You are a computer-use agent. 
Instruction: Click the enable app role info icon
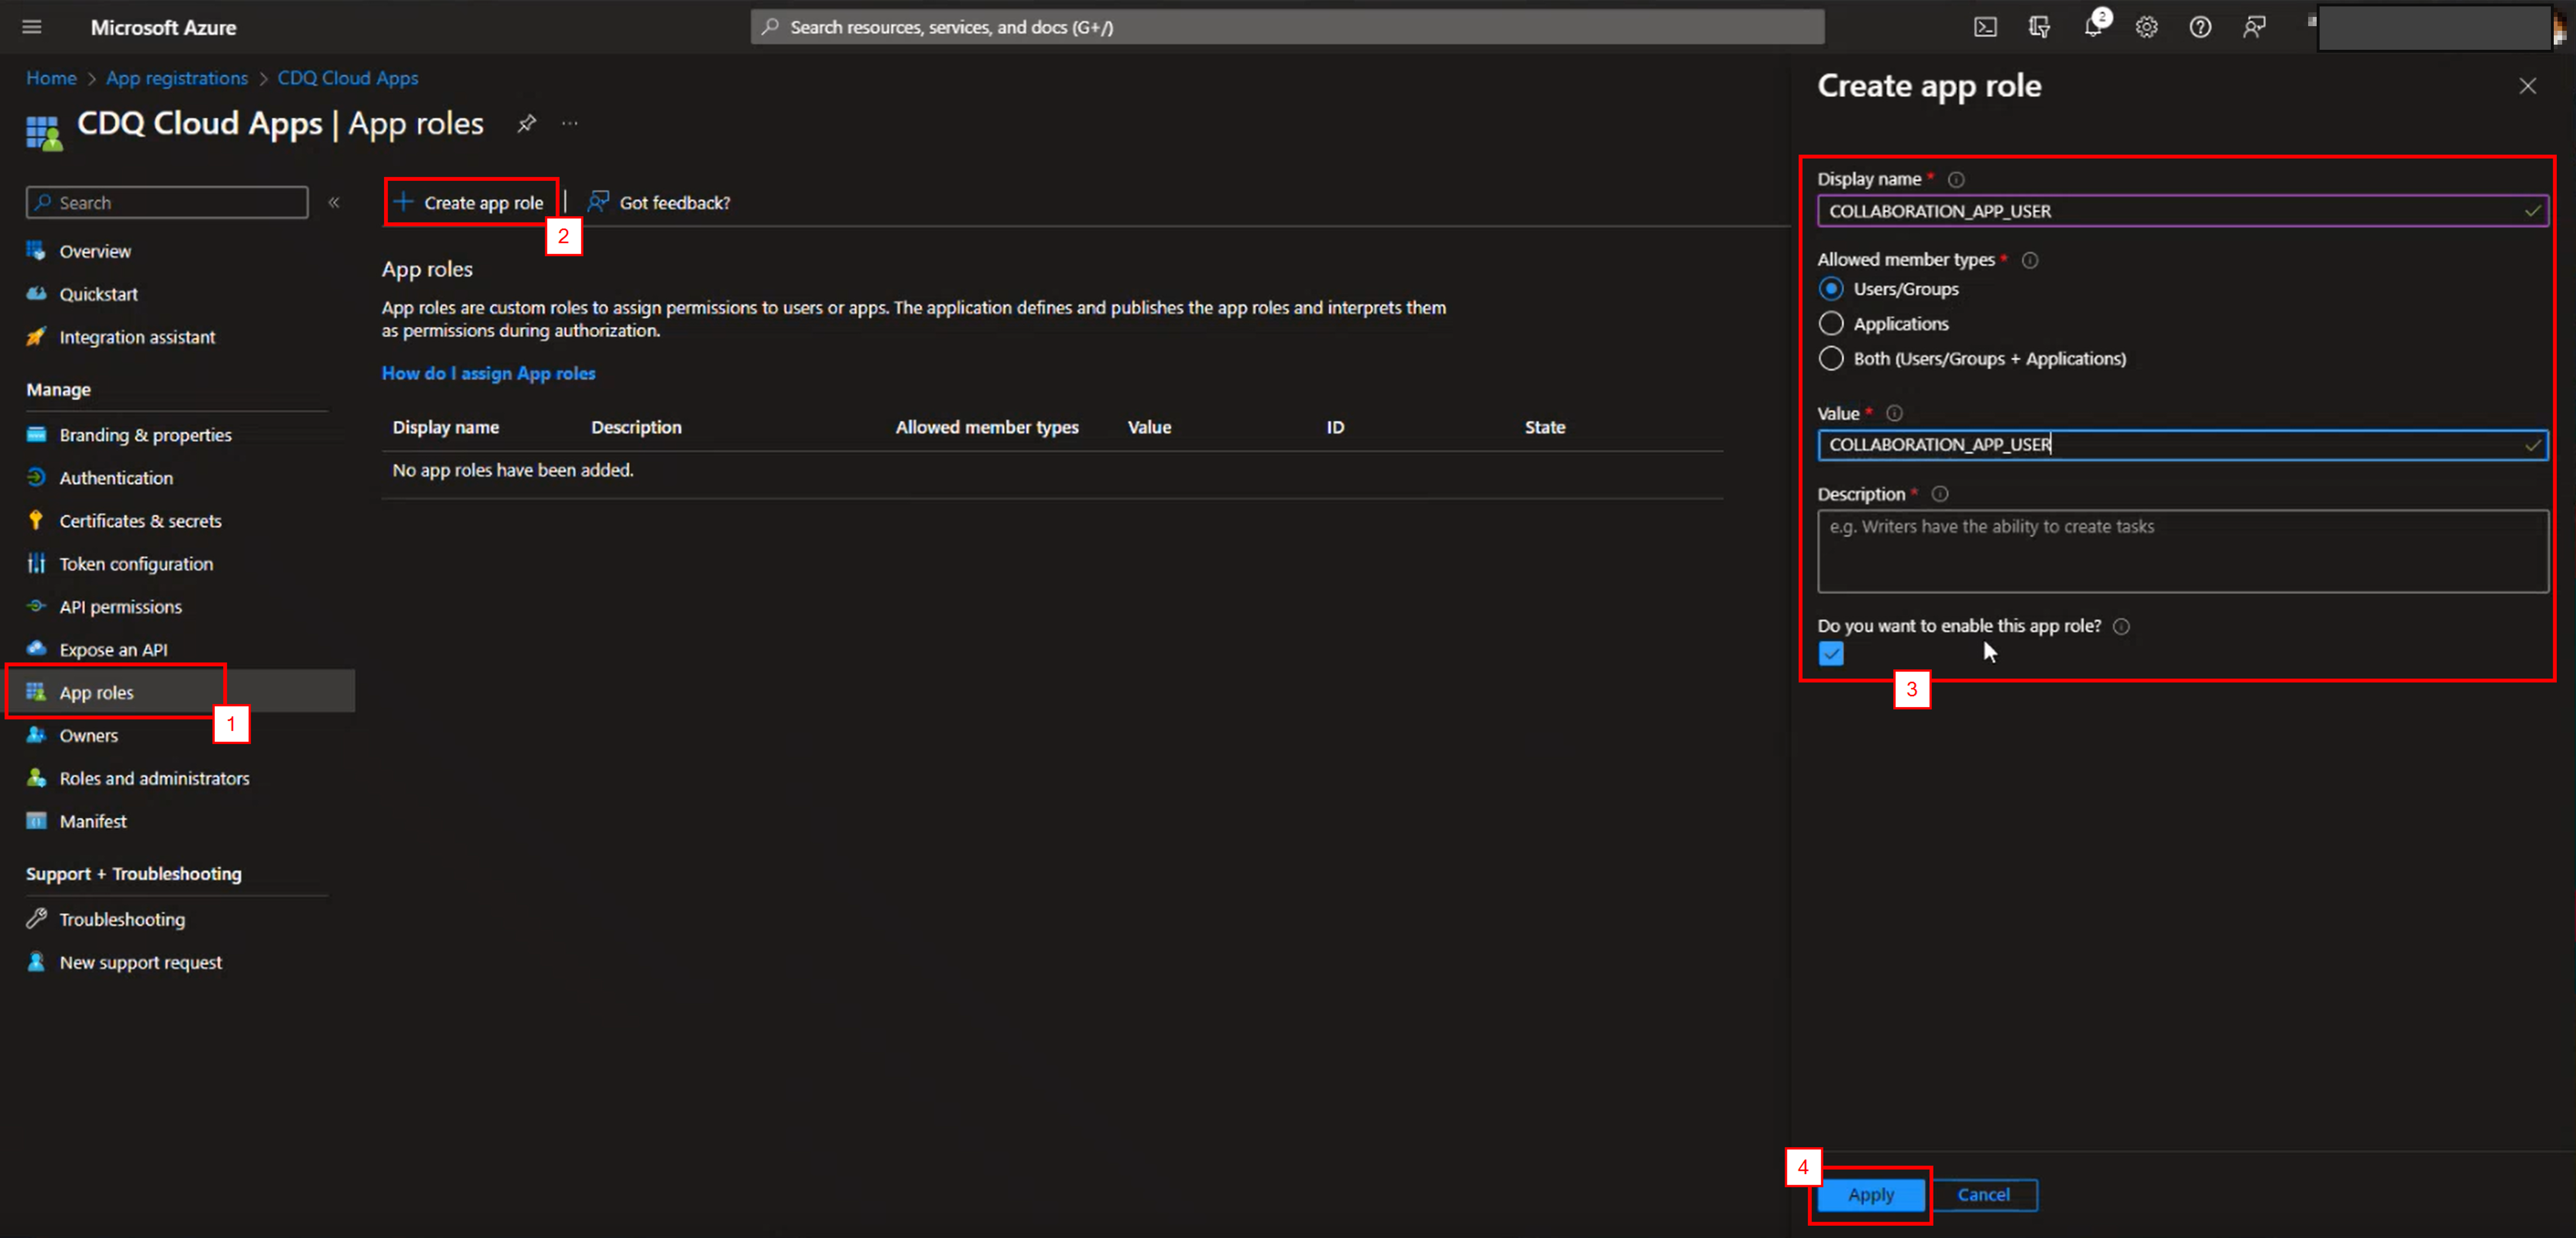pos(2121,626)
